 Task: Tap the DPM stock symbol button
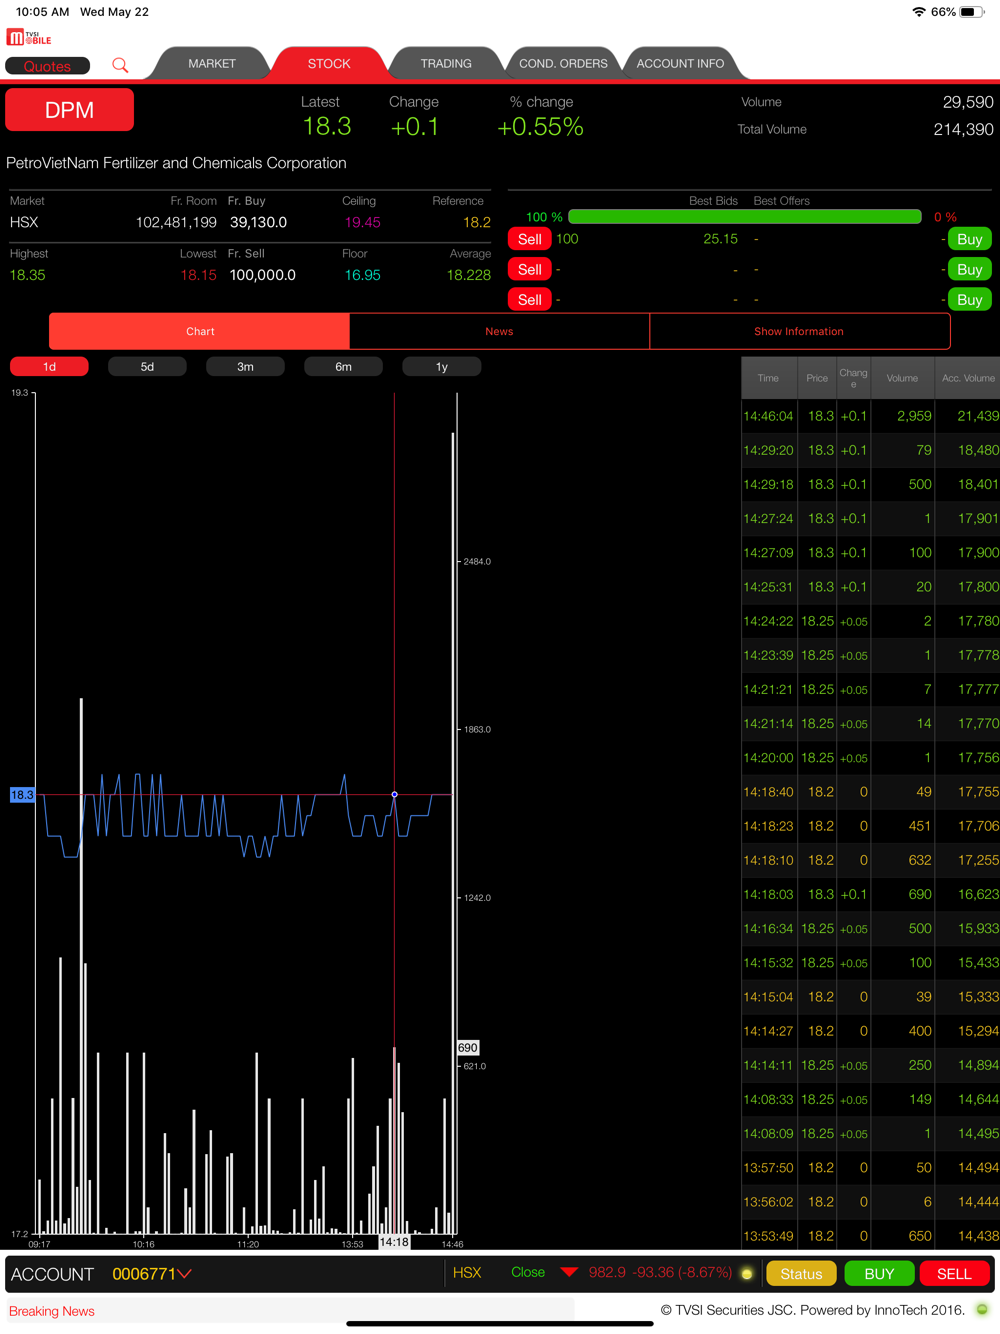pos(70,110)
